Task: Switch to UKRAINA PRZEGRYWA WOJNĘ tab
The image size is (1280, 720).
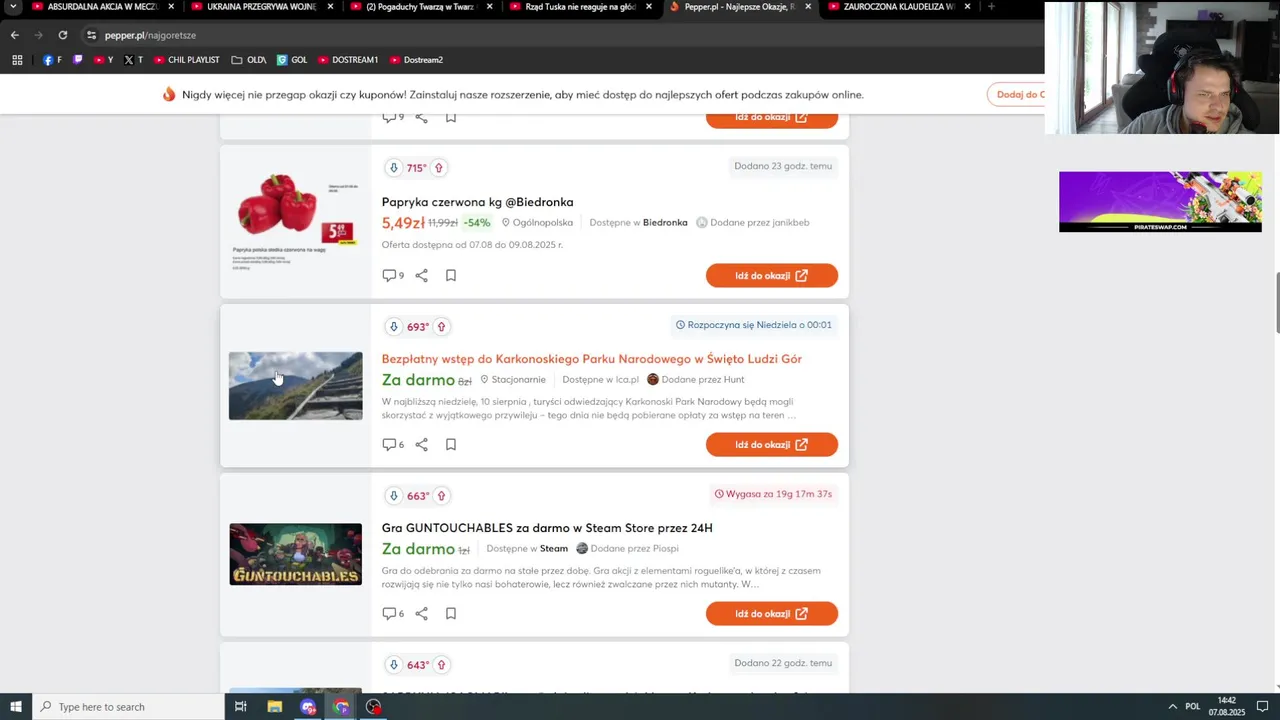Action: 254,6
